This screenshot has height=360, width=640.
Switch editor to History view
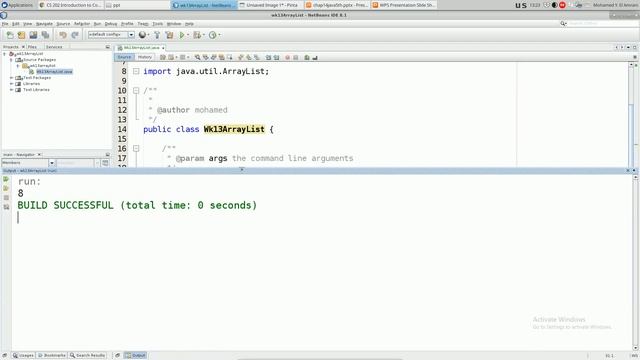pos(144,57)
